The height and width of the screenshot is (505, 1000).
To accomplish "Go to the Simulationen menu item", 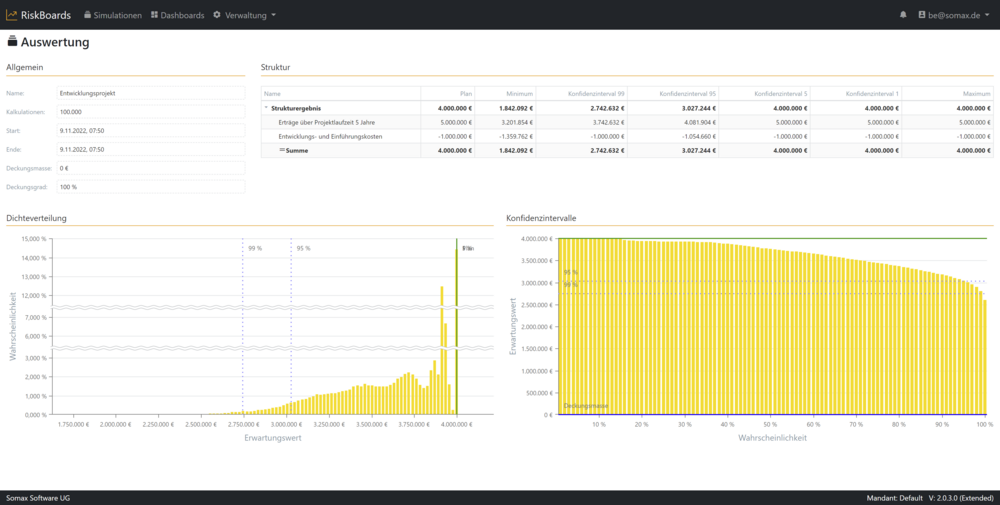I will (x=117, y=15).
